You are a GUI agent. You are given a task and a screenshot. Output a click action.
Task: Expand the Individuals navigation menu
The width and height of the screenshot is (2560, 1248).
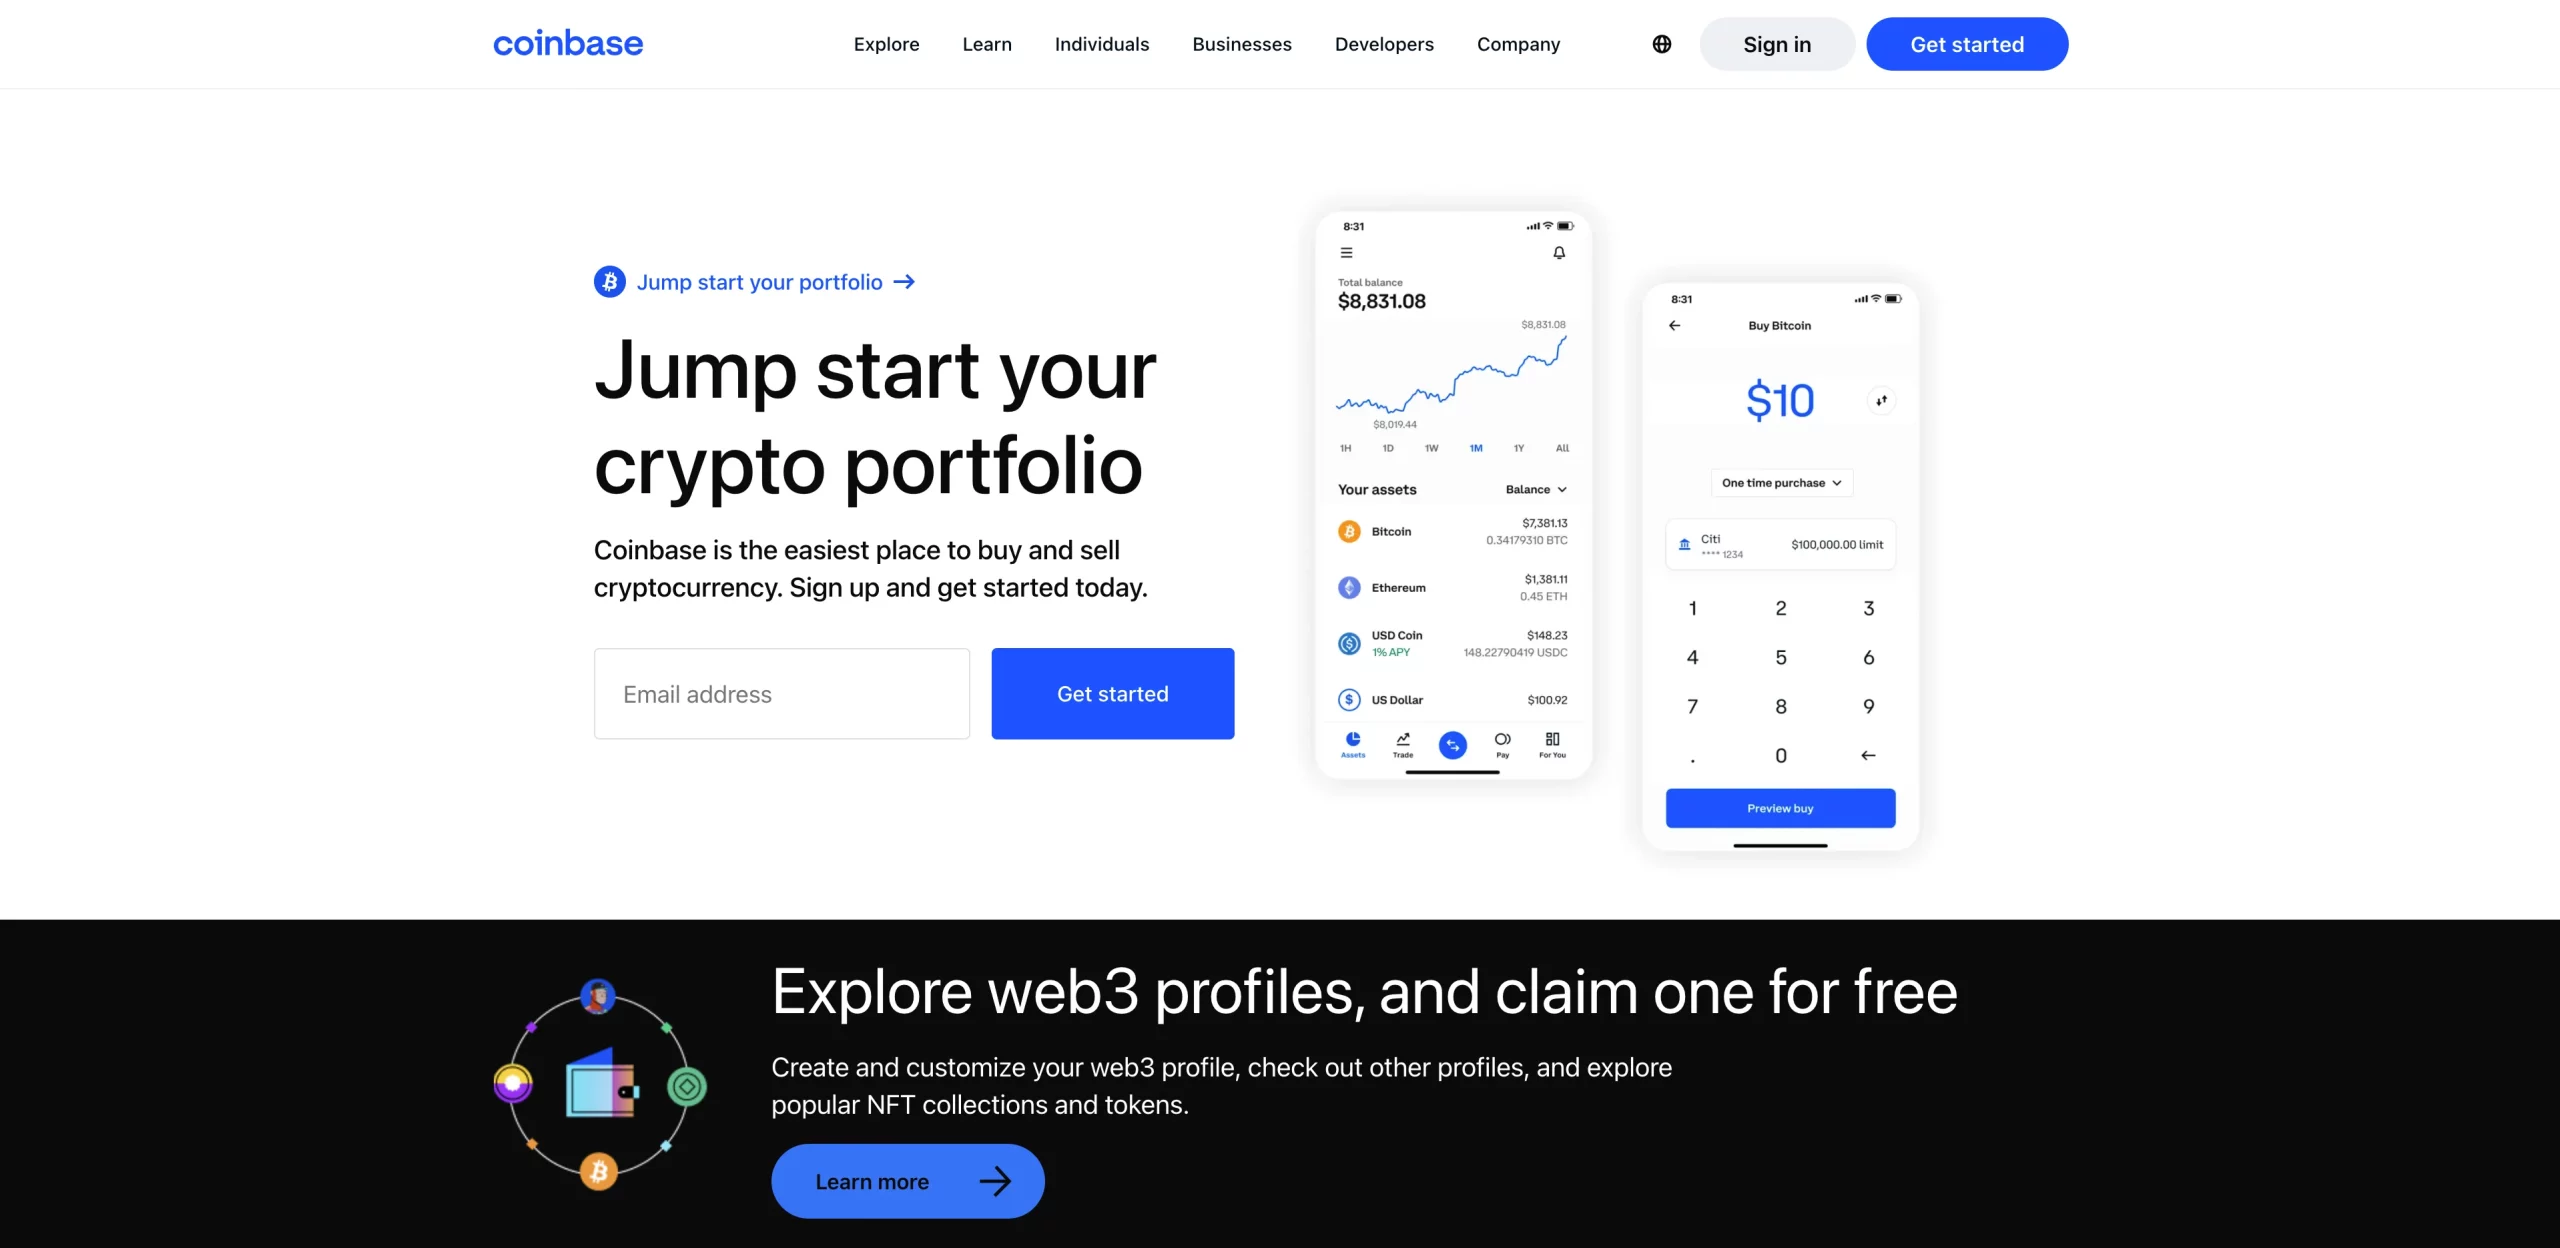pyautogui.click(x=1102, y=44)
